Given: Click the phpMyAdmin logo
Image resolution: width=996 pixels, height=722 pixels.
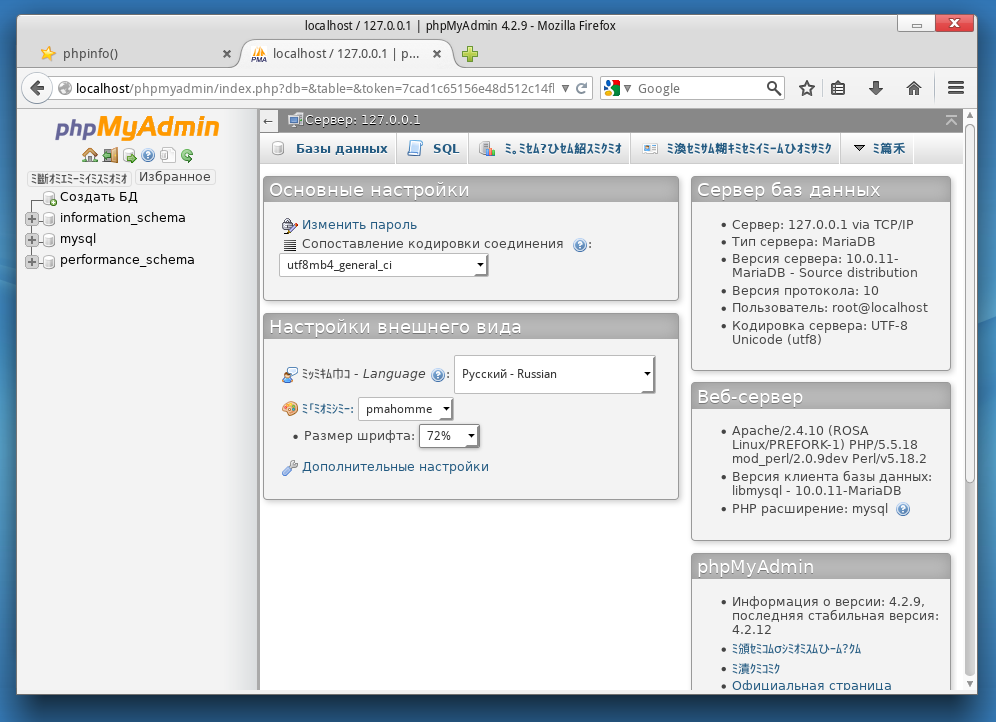Looking at the screenshot, I should tap(137, 127).
